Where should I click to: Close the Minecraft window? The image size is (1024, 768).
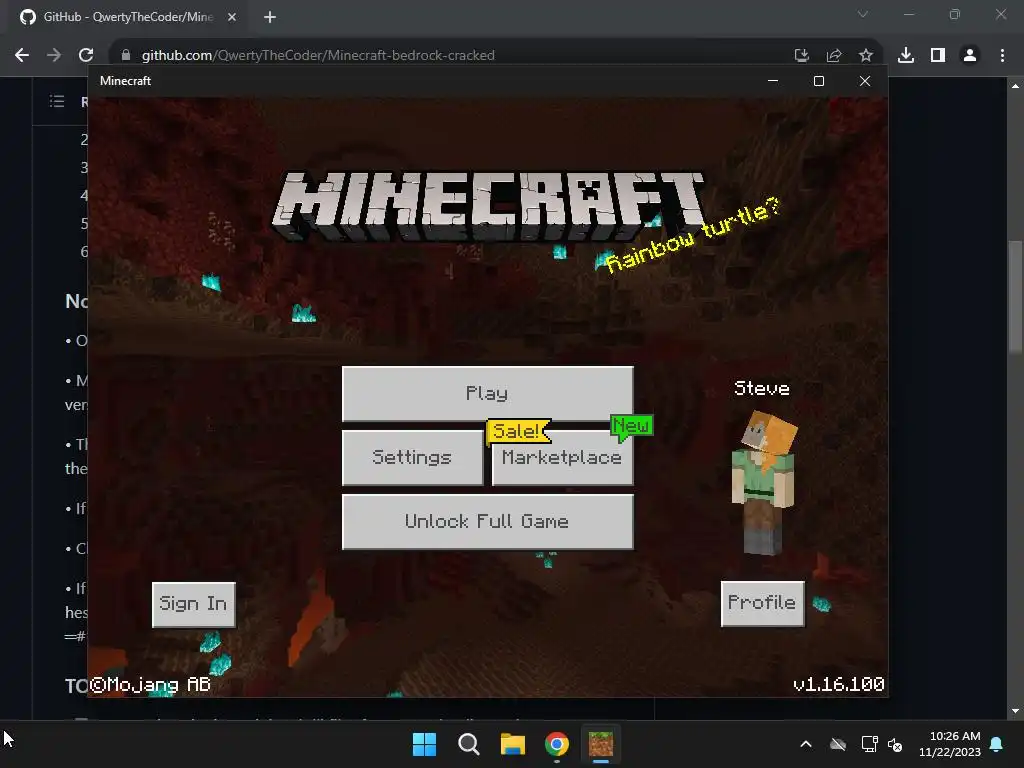click(865, 81)
